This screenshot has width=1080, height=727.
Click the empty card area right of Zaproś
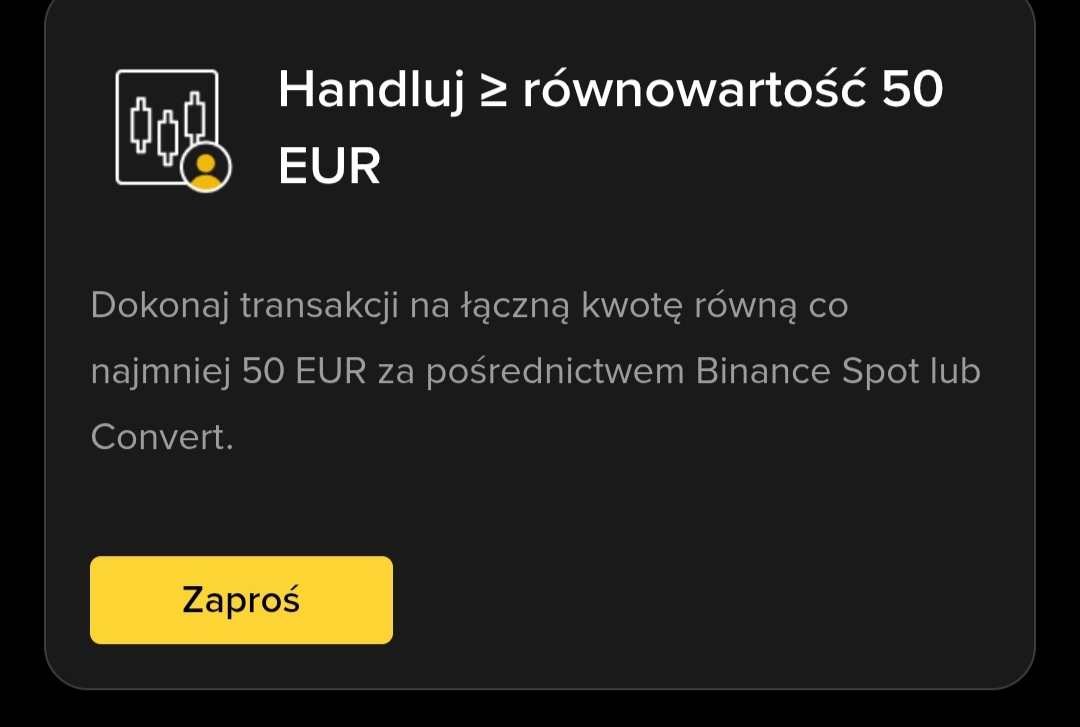709,600
